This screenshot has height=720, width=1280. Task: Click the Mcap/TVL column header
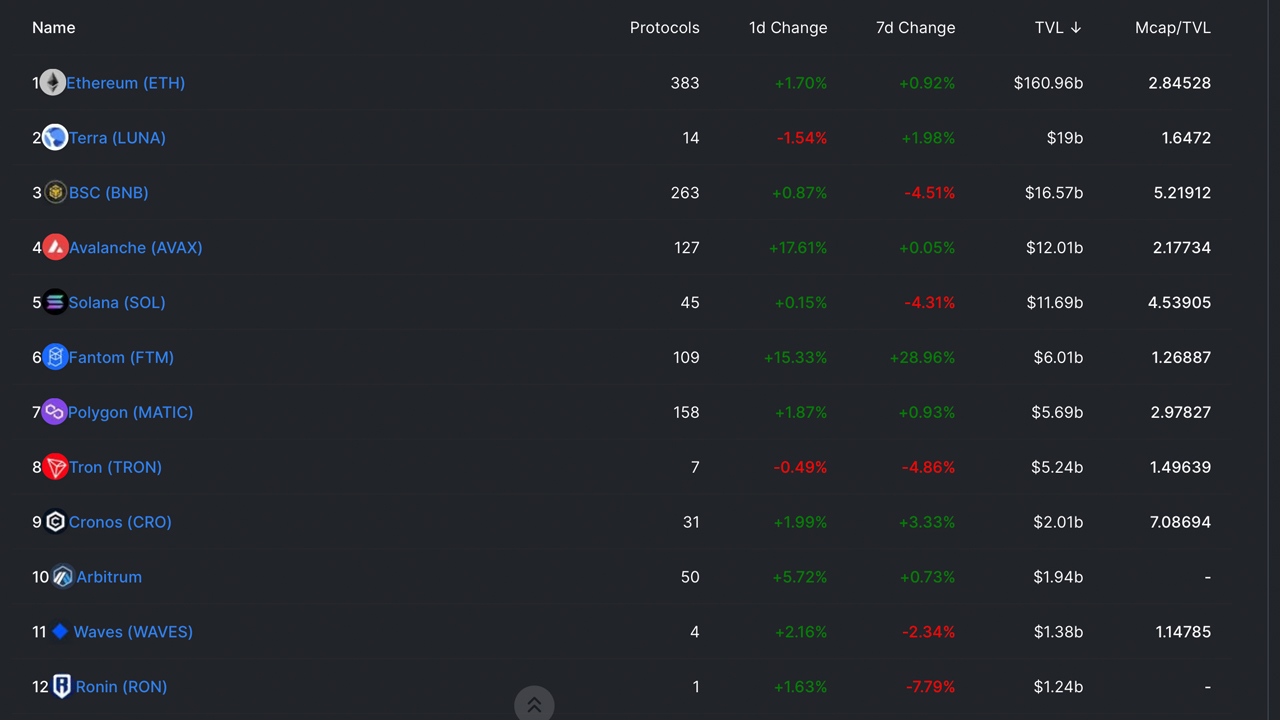1173,27
